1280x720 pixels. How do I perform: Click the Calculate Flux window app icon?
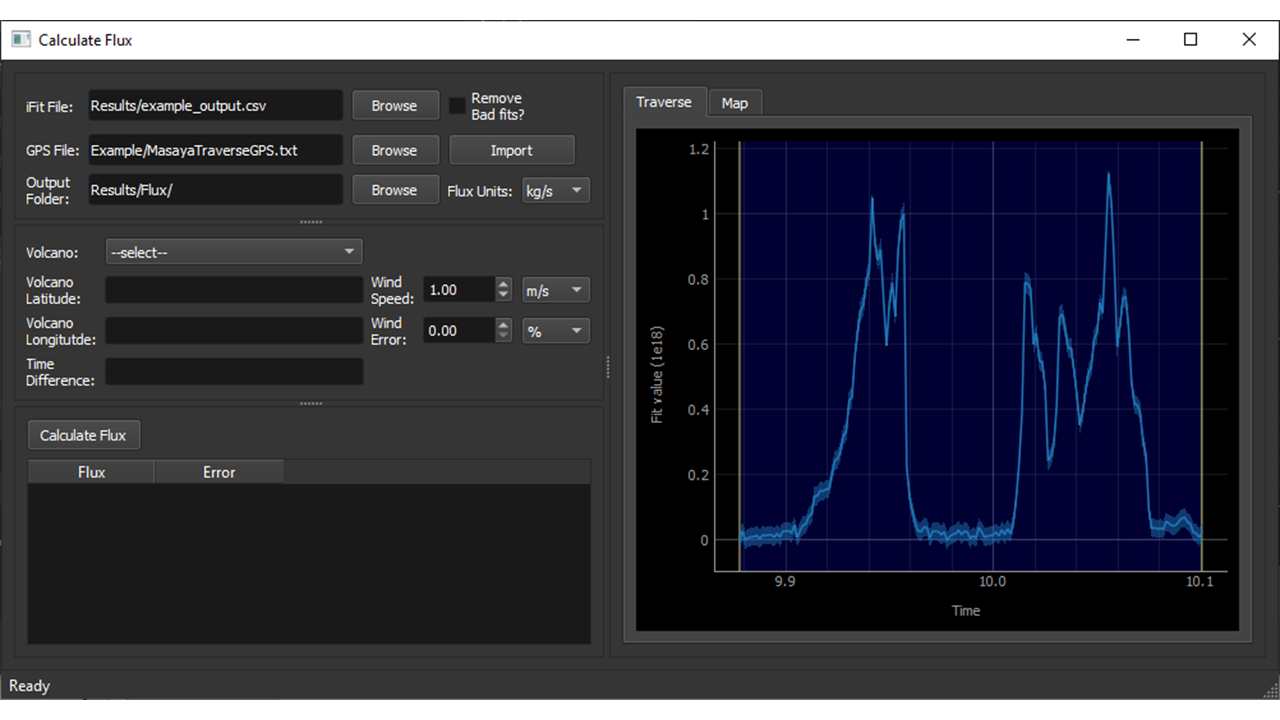21,40
